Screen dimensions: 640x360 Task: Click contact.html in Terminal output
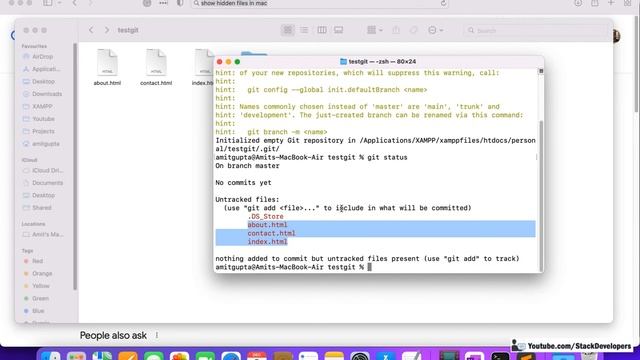(x=271, y=233)
